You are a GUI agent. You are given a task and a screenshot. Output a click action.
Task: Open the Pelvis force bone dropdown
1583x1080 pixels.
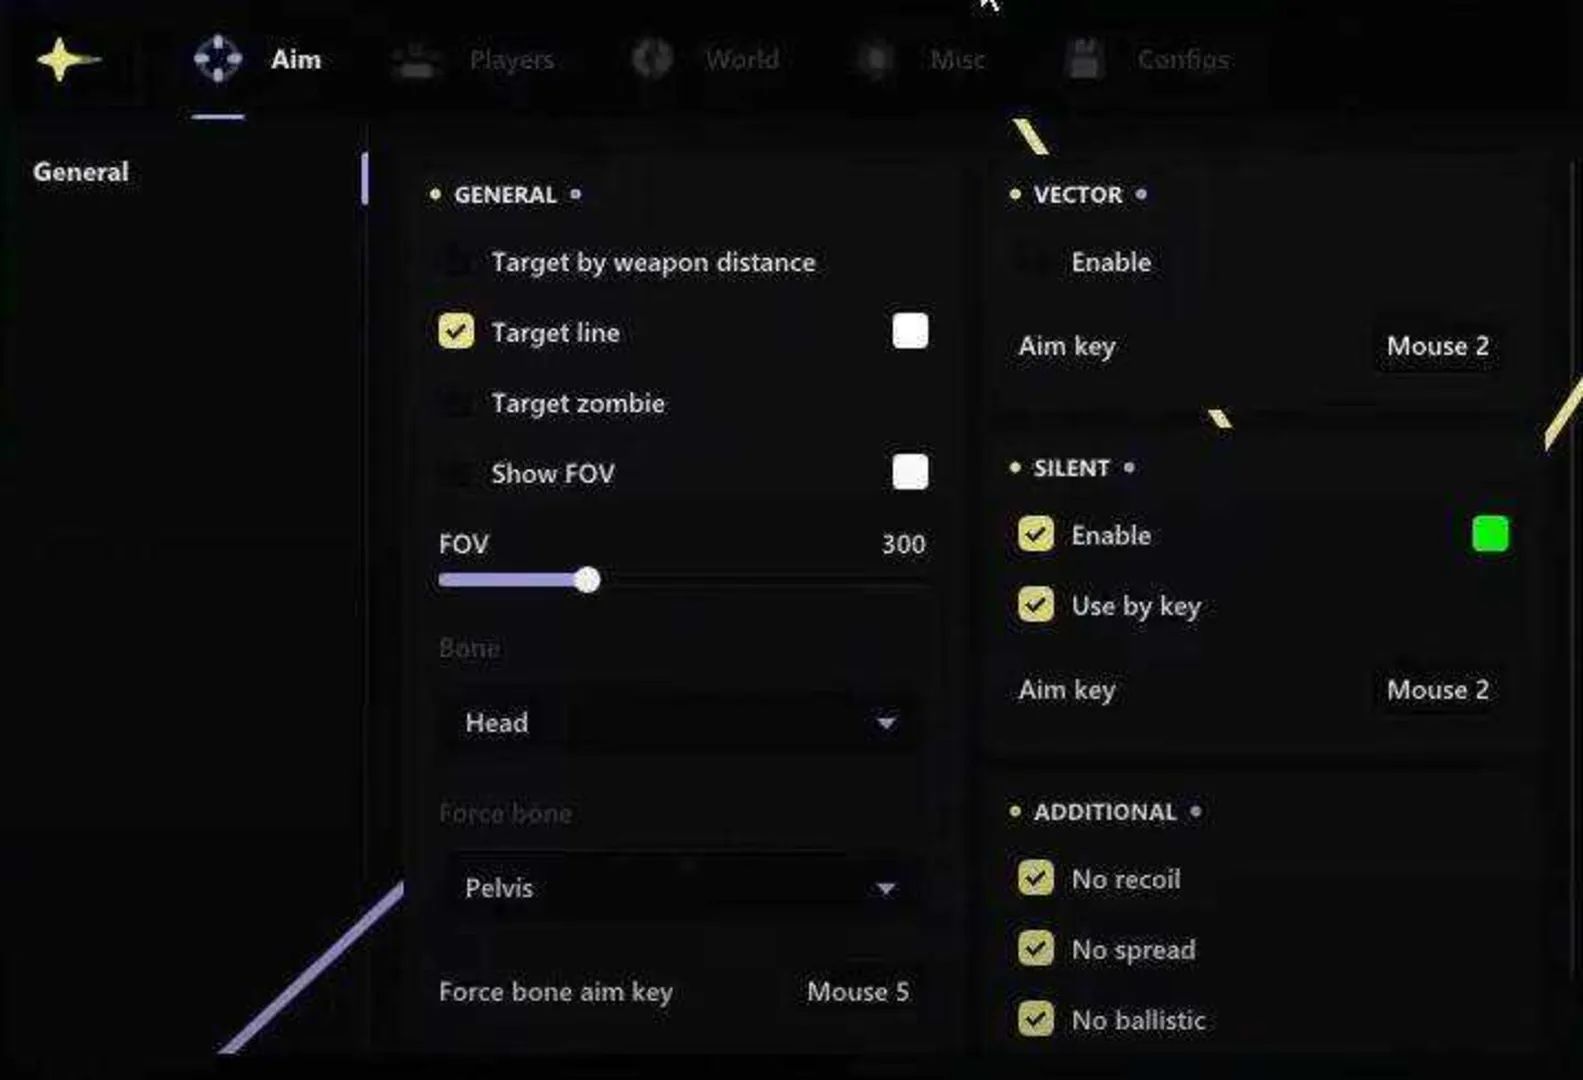680,887
